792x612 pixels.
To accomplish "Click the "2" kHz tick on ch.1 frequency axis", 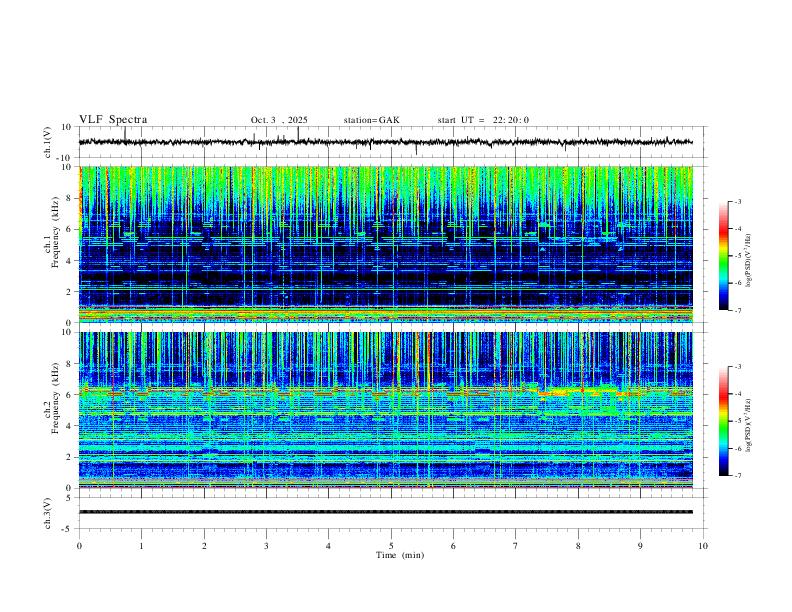I will [69, 291].
